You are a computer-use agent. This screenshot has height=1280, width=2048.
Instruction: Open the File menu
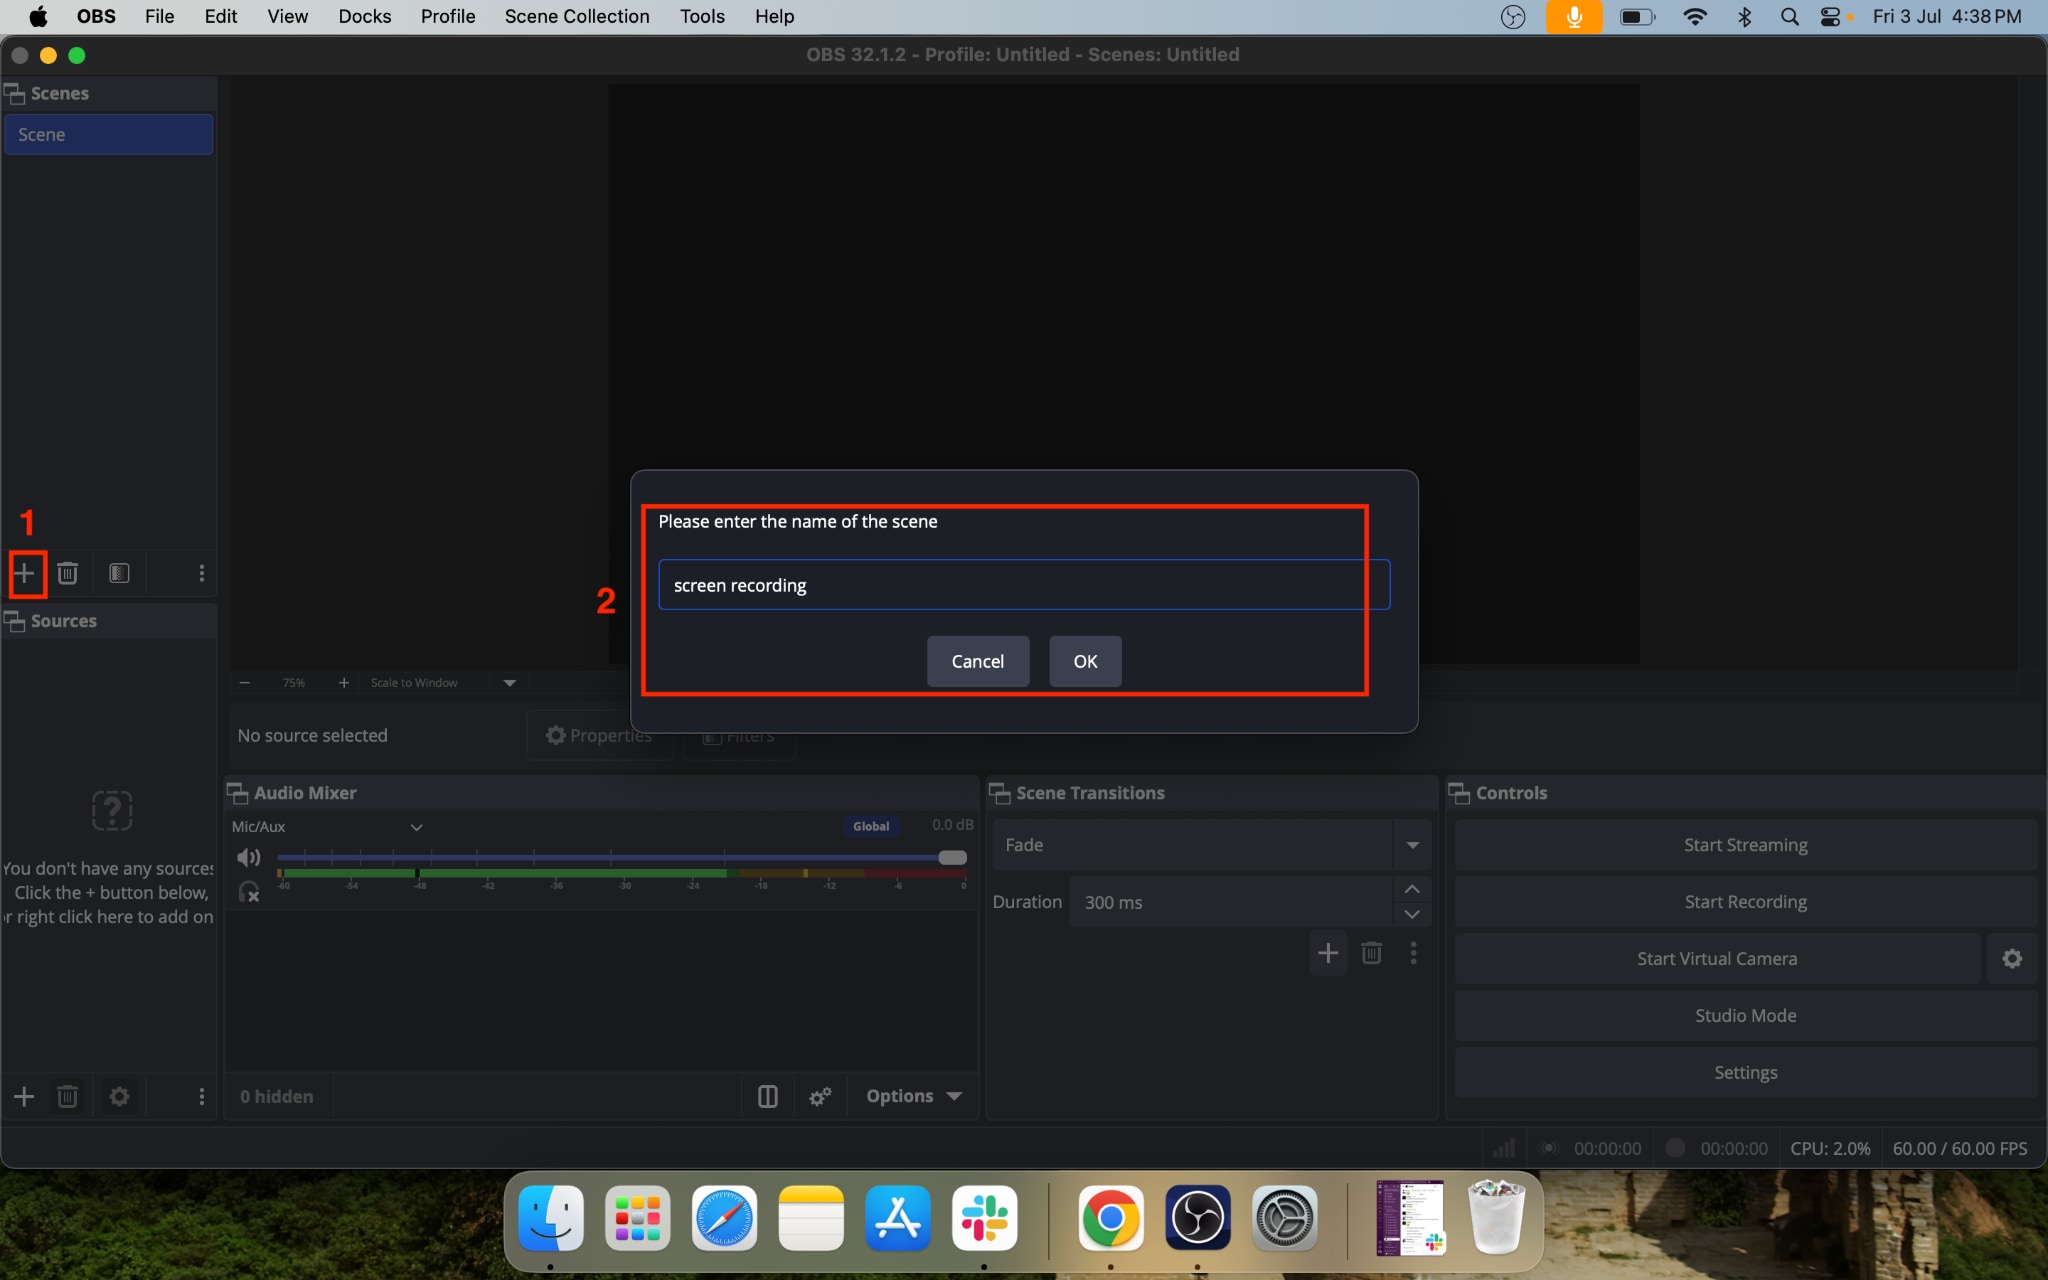(x=159, y=17)
